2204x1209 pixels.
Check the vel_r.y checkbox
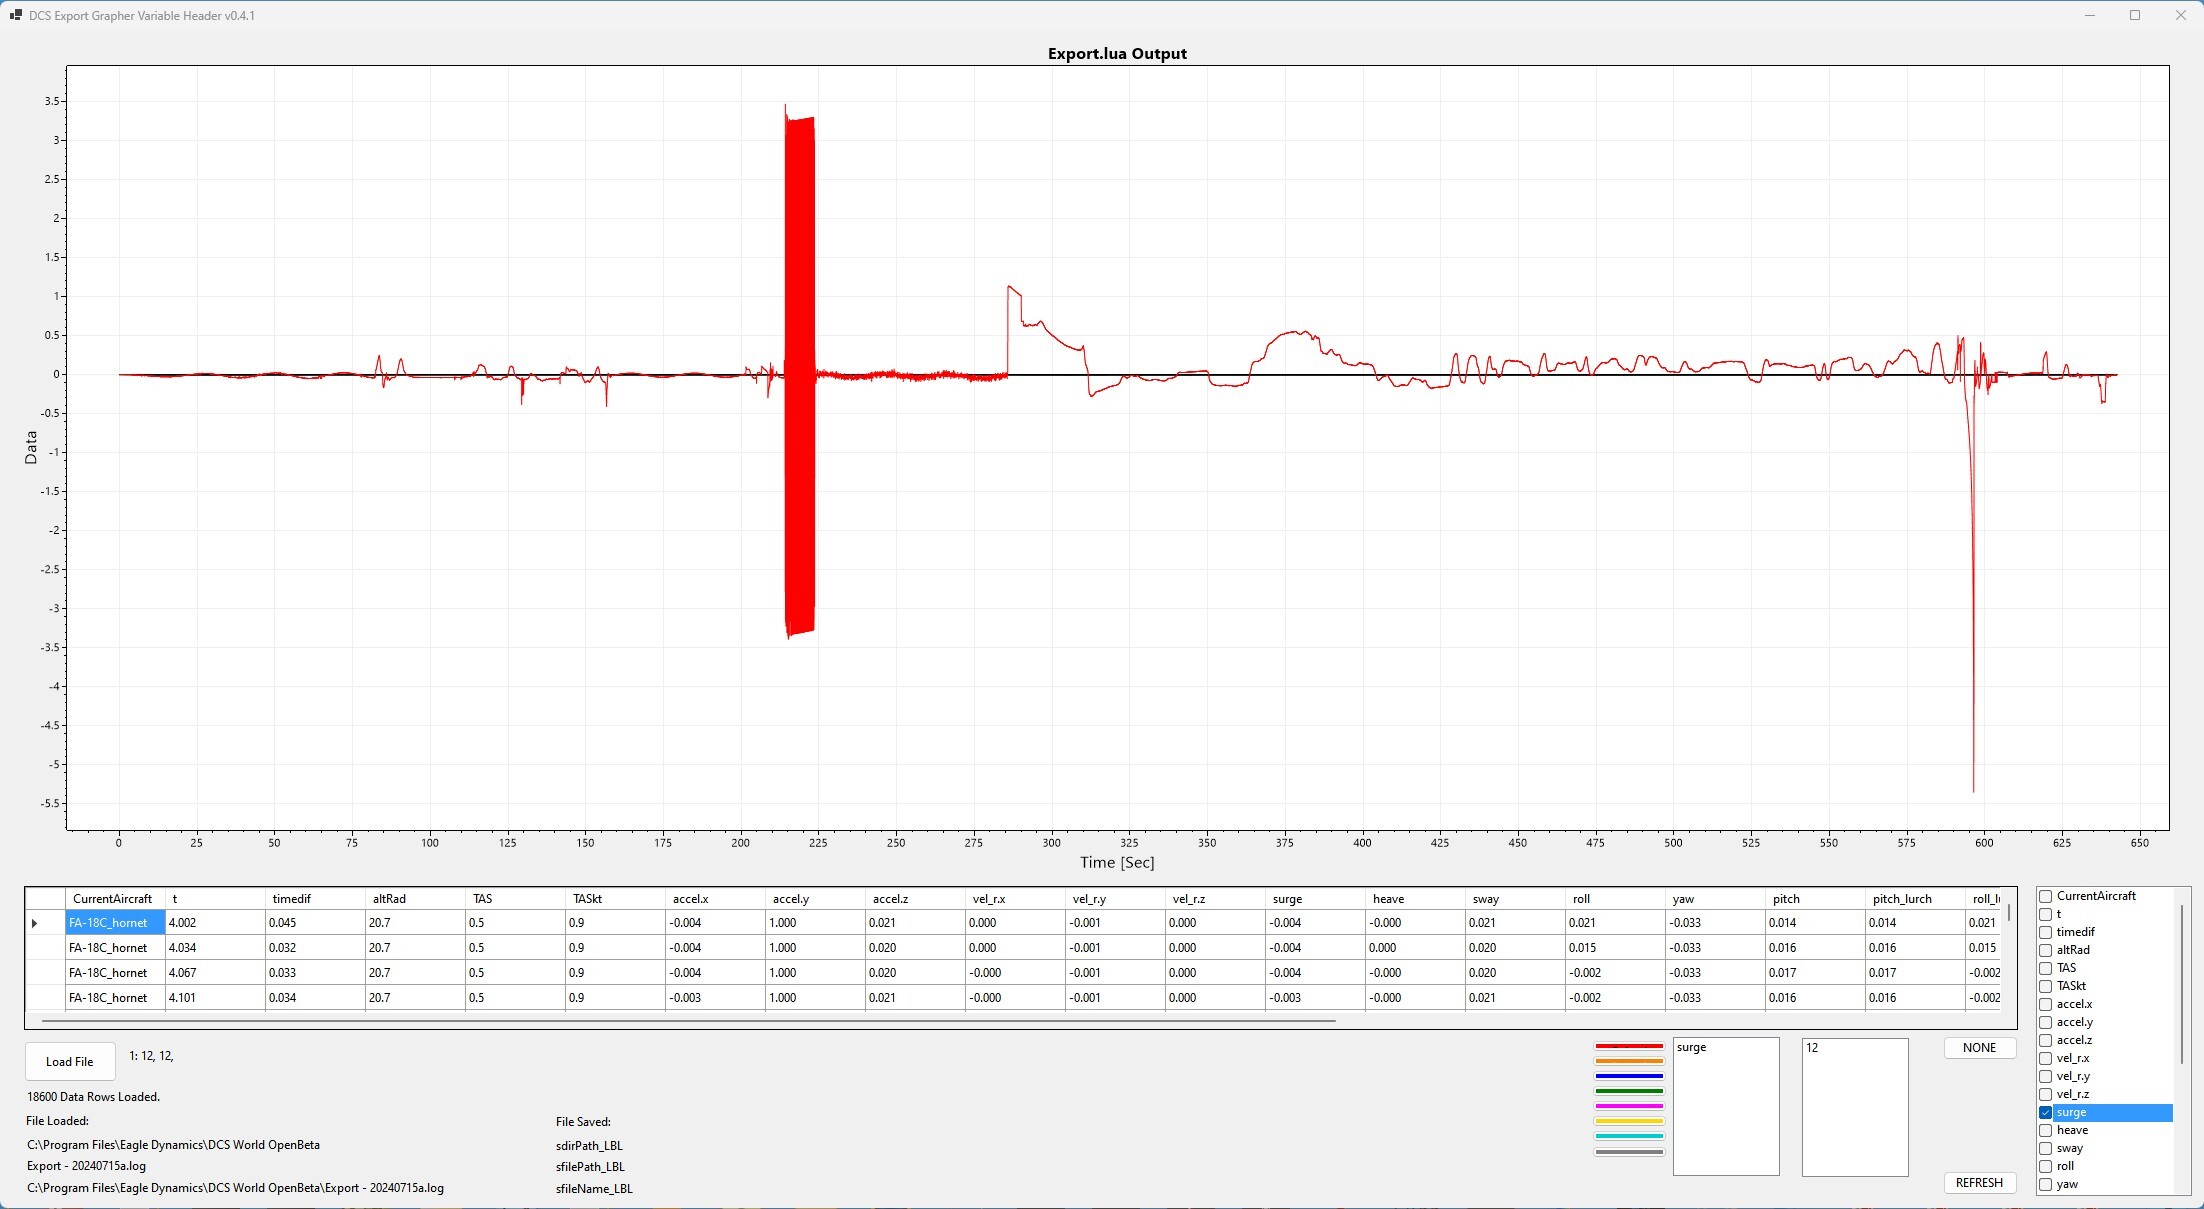point(2046,1076)
